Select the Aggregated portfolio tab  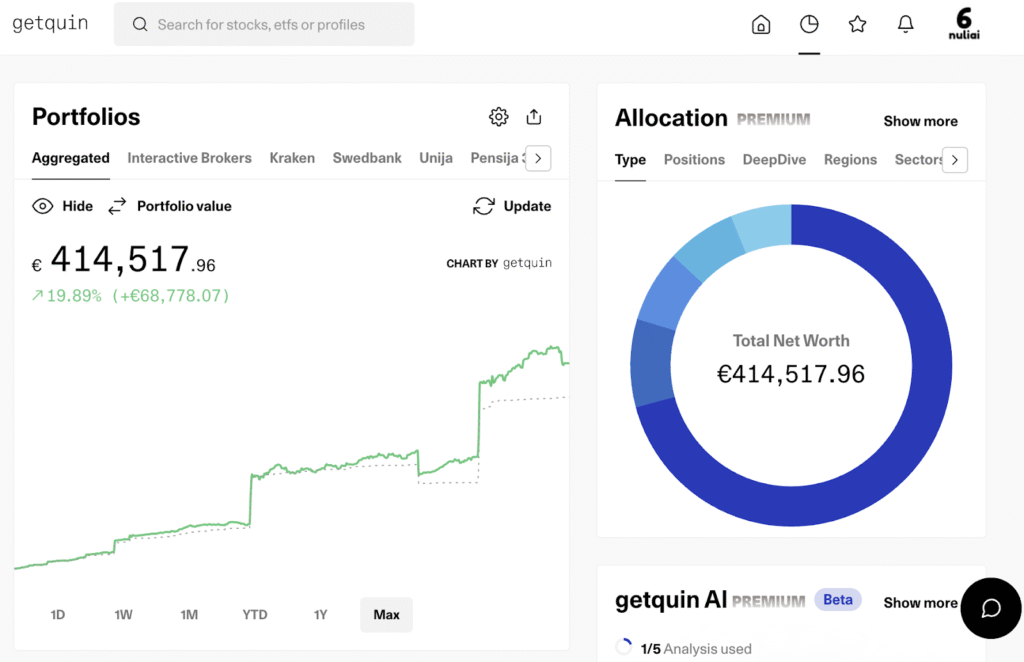pos(71,158)
